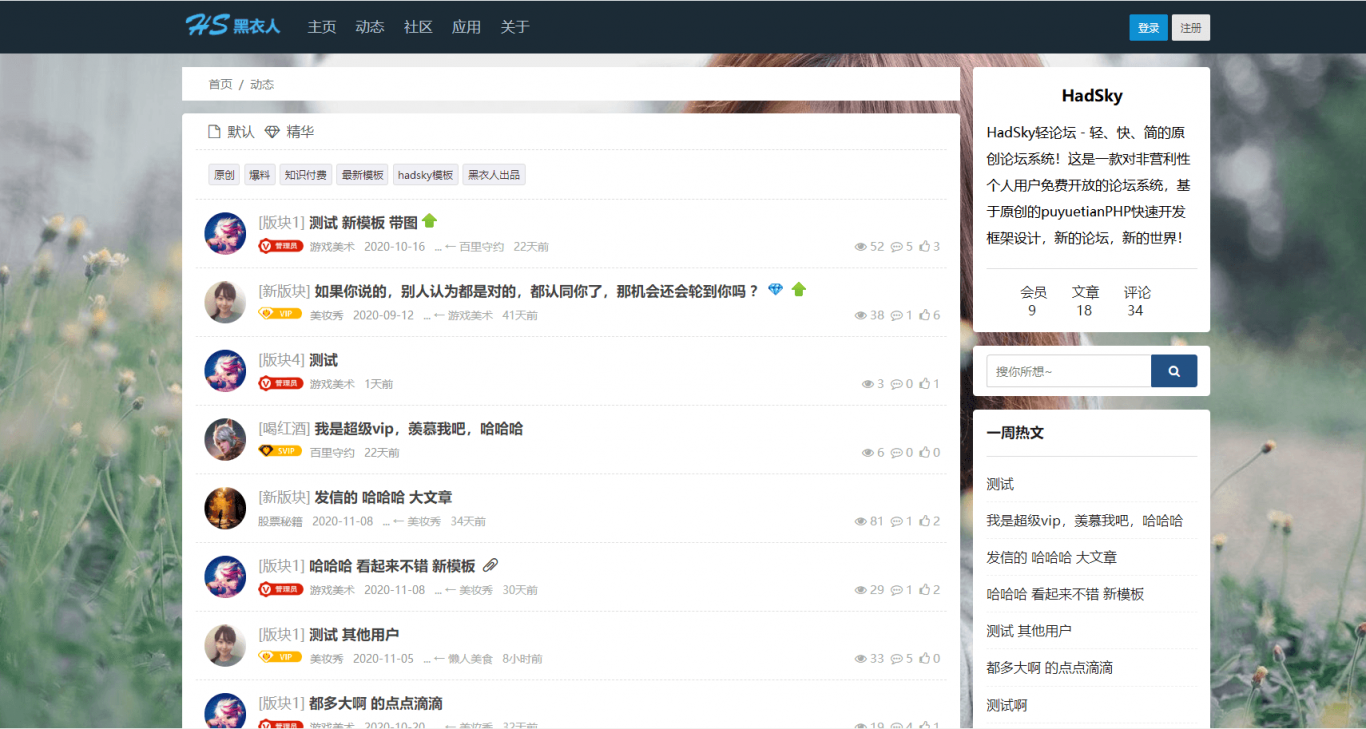Open 动态 in the top navigation

[x=370, y=27]
